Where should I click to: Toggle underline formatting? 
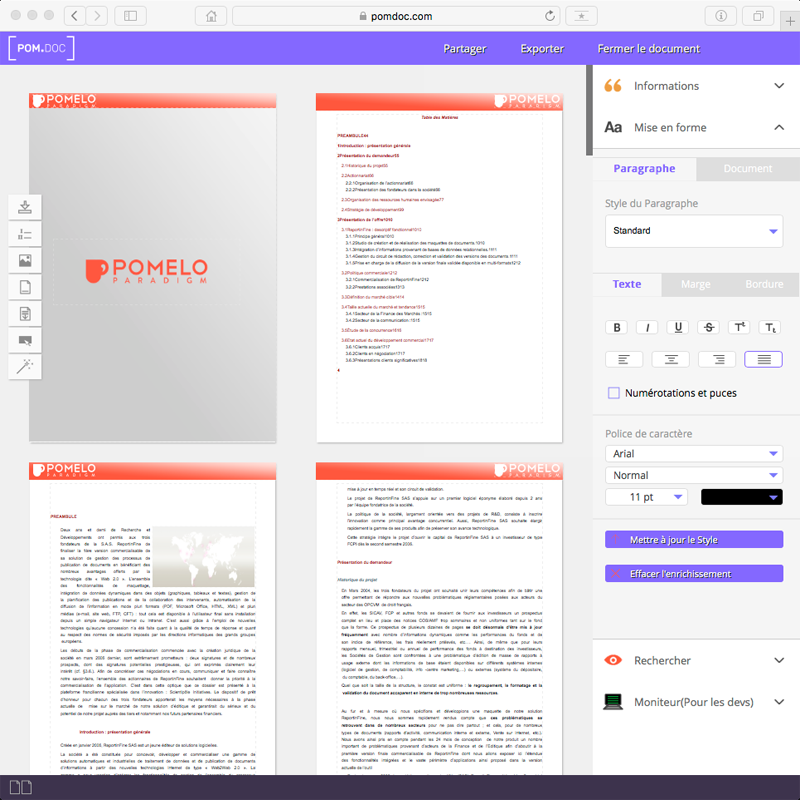[x=678, y=328]
